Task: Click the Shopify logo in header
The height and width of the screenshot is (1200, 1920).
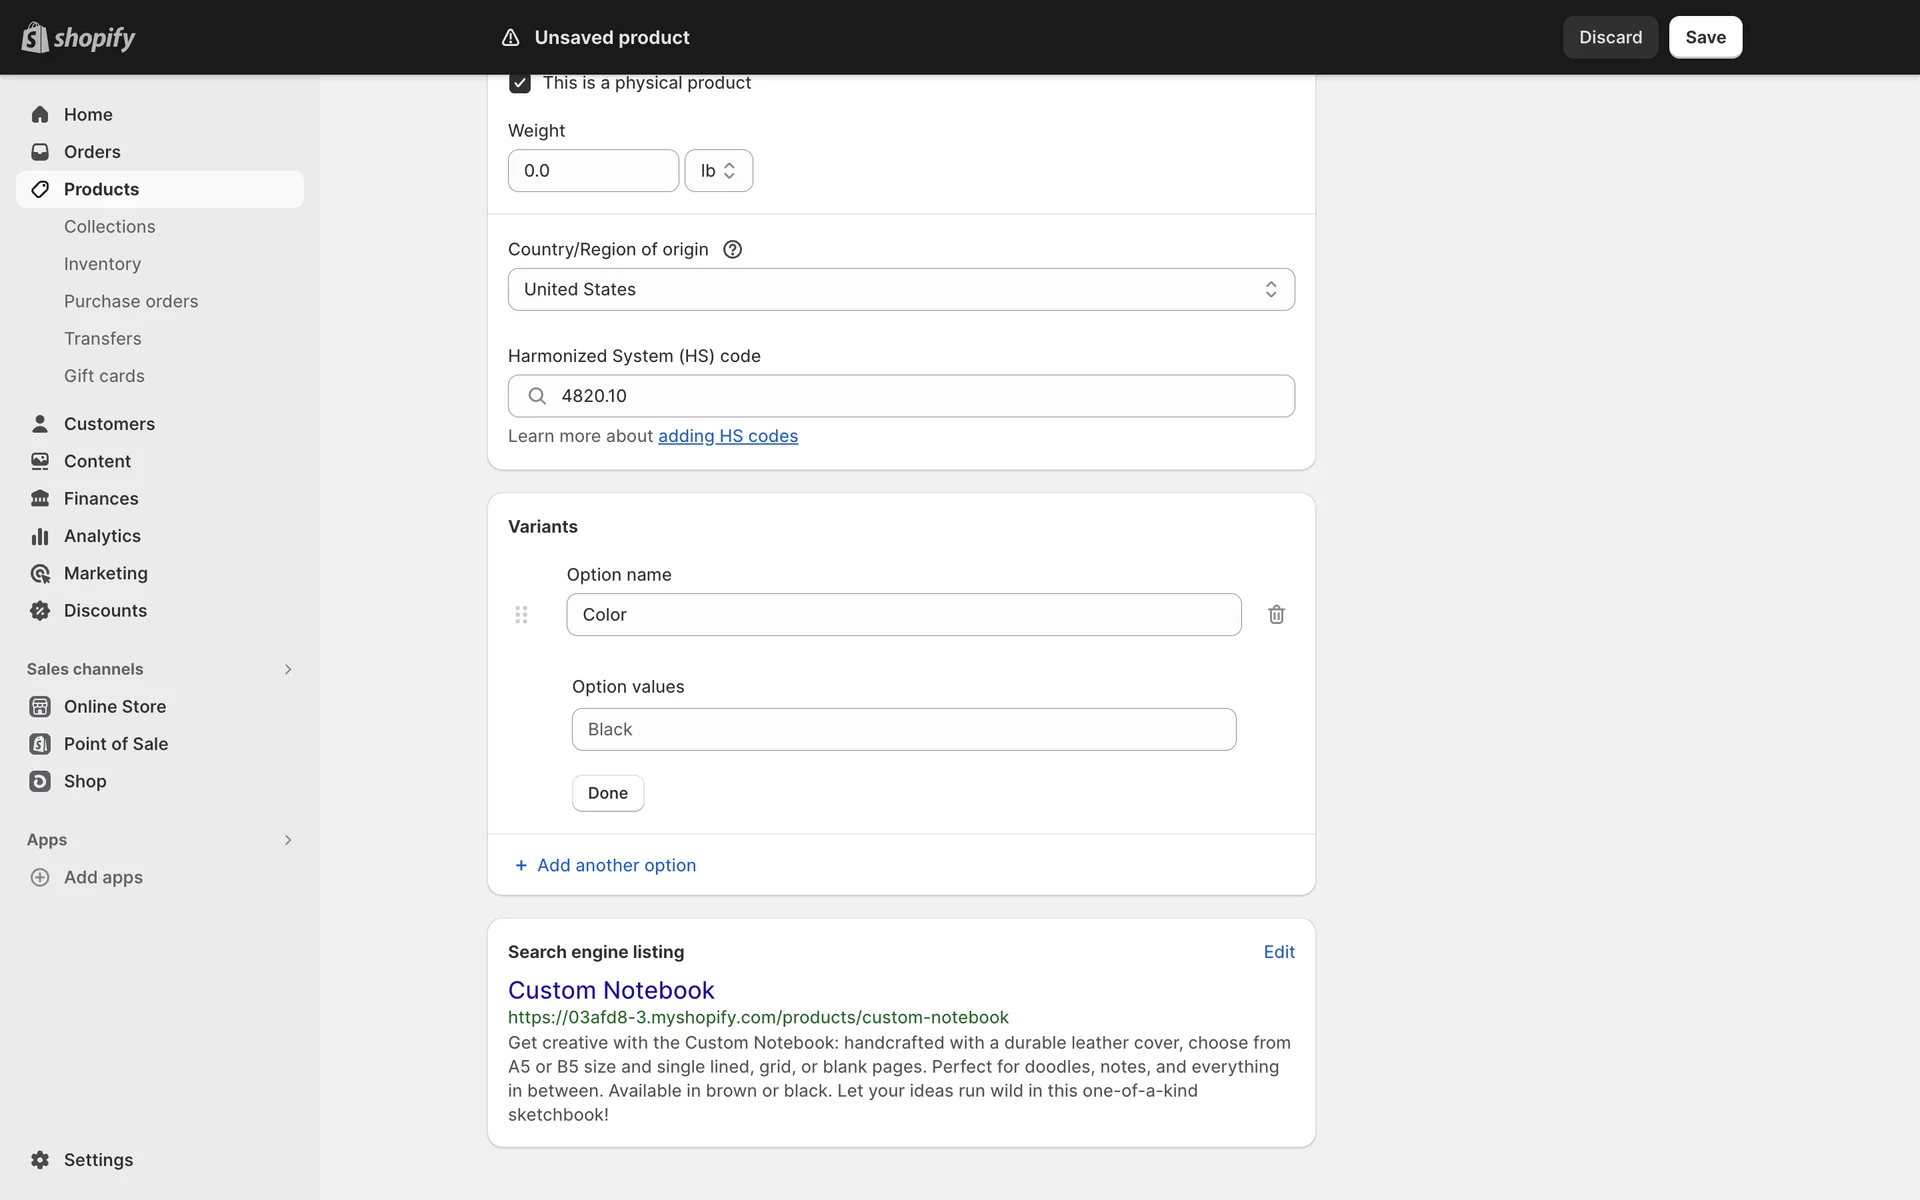Action: pyautogui.click(x=78, y=37)
